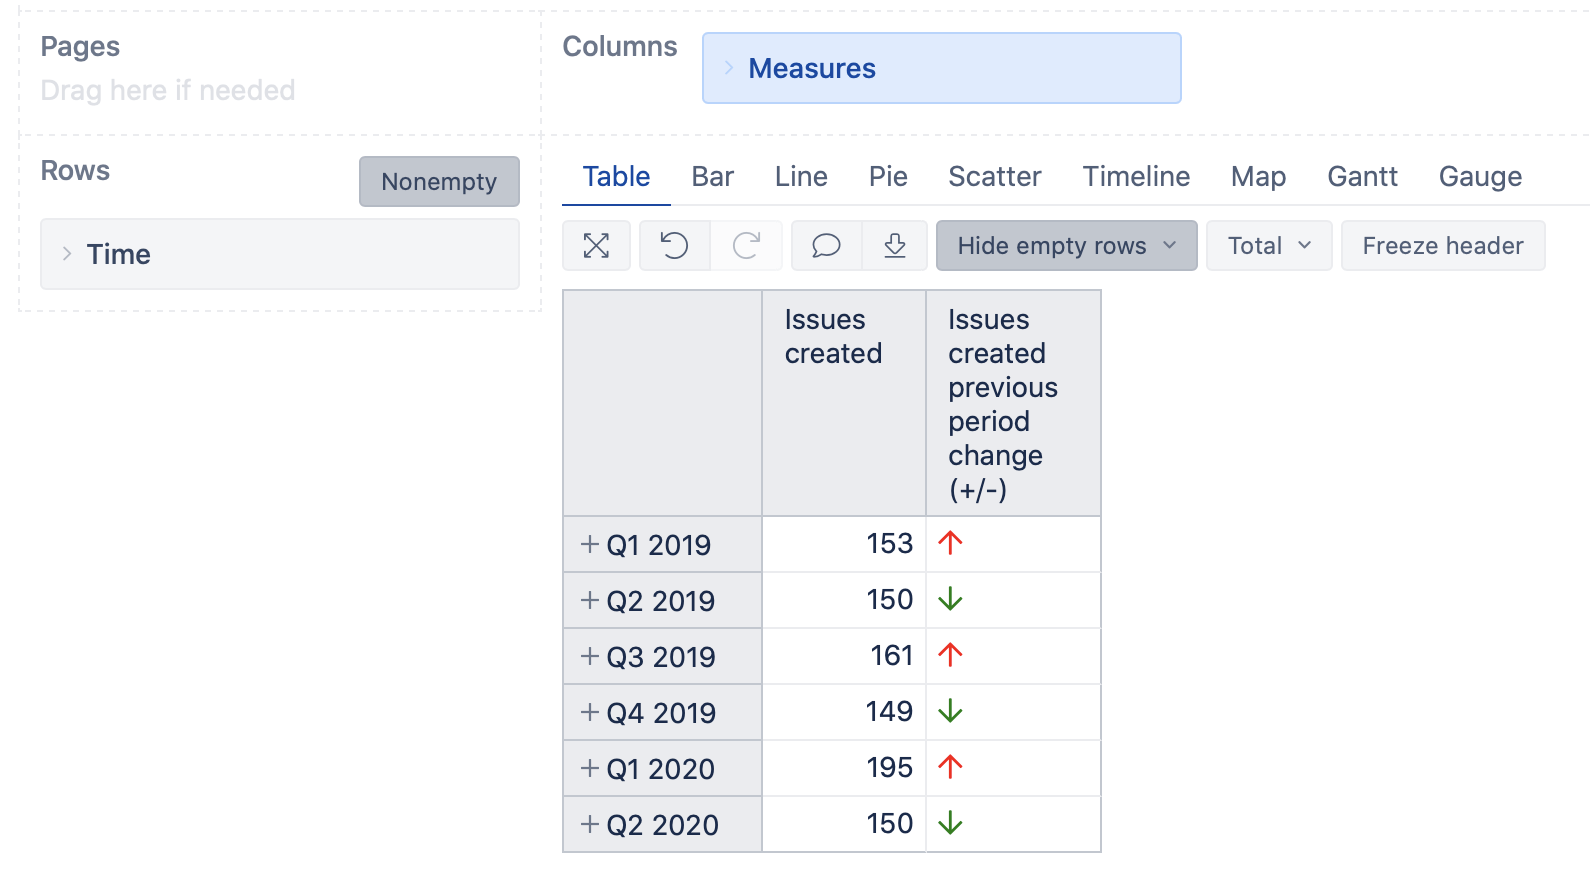Click the redo arrow icon
The width and height of the screenshot is (1590, 872).
coord(746,246)
